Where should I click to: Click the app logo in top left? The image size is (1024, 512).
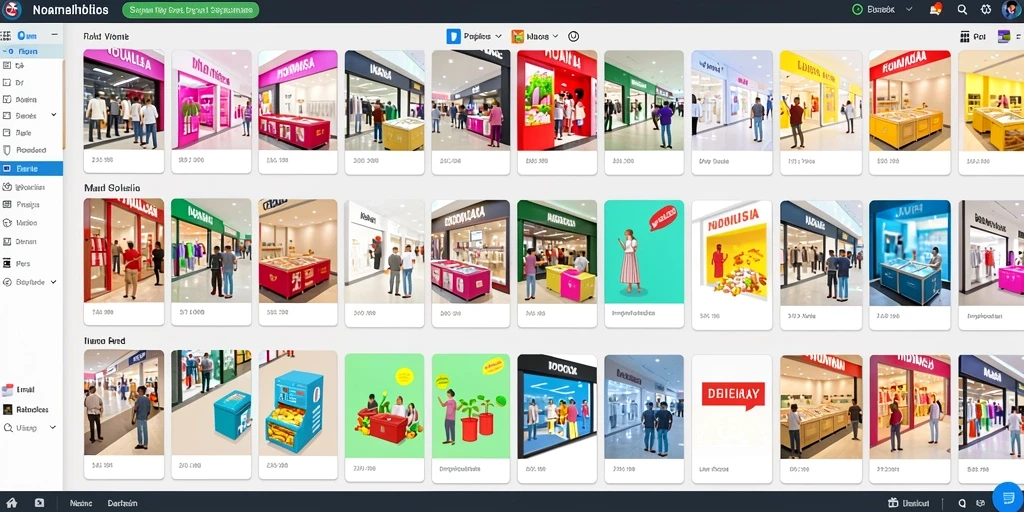click(x=12, y=10)
